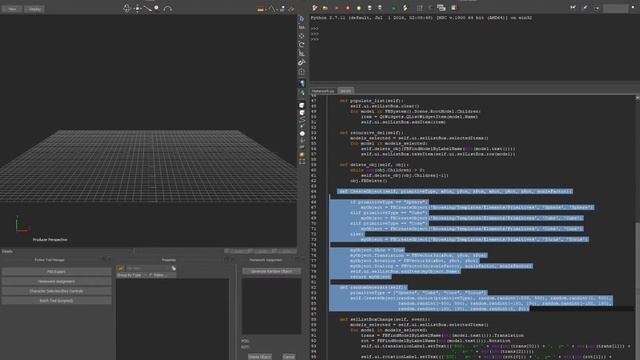Select the scale tool in vertical toolbar
Screen dimensions: 640x360
pos(302,53)
